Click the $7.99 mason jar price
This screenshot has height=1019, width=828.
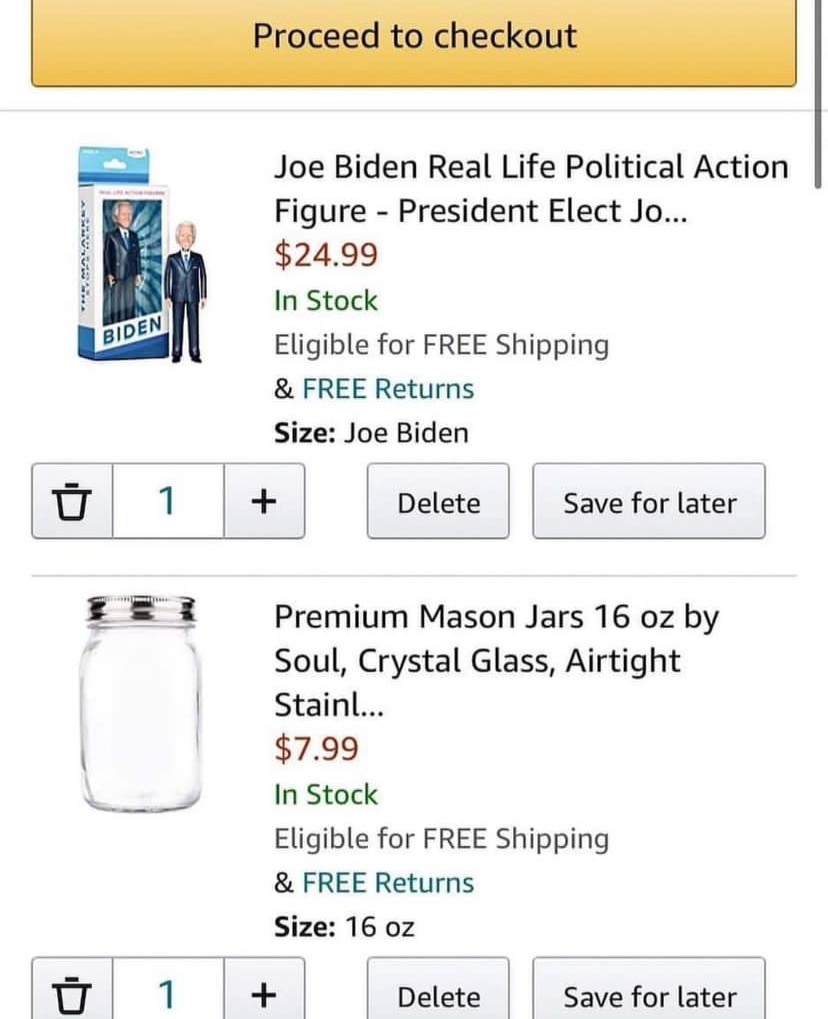pyautogui.click(x=317, y=748)
